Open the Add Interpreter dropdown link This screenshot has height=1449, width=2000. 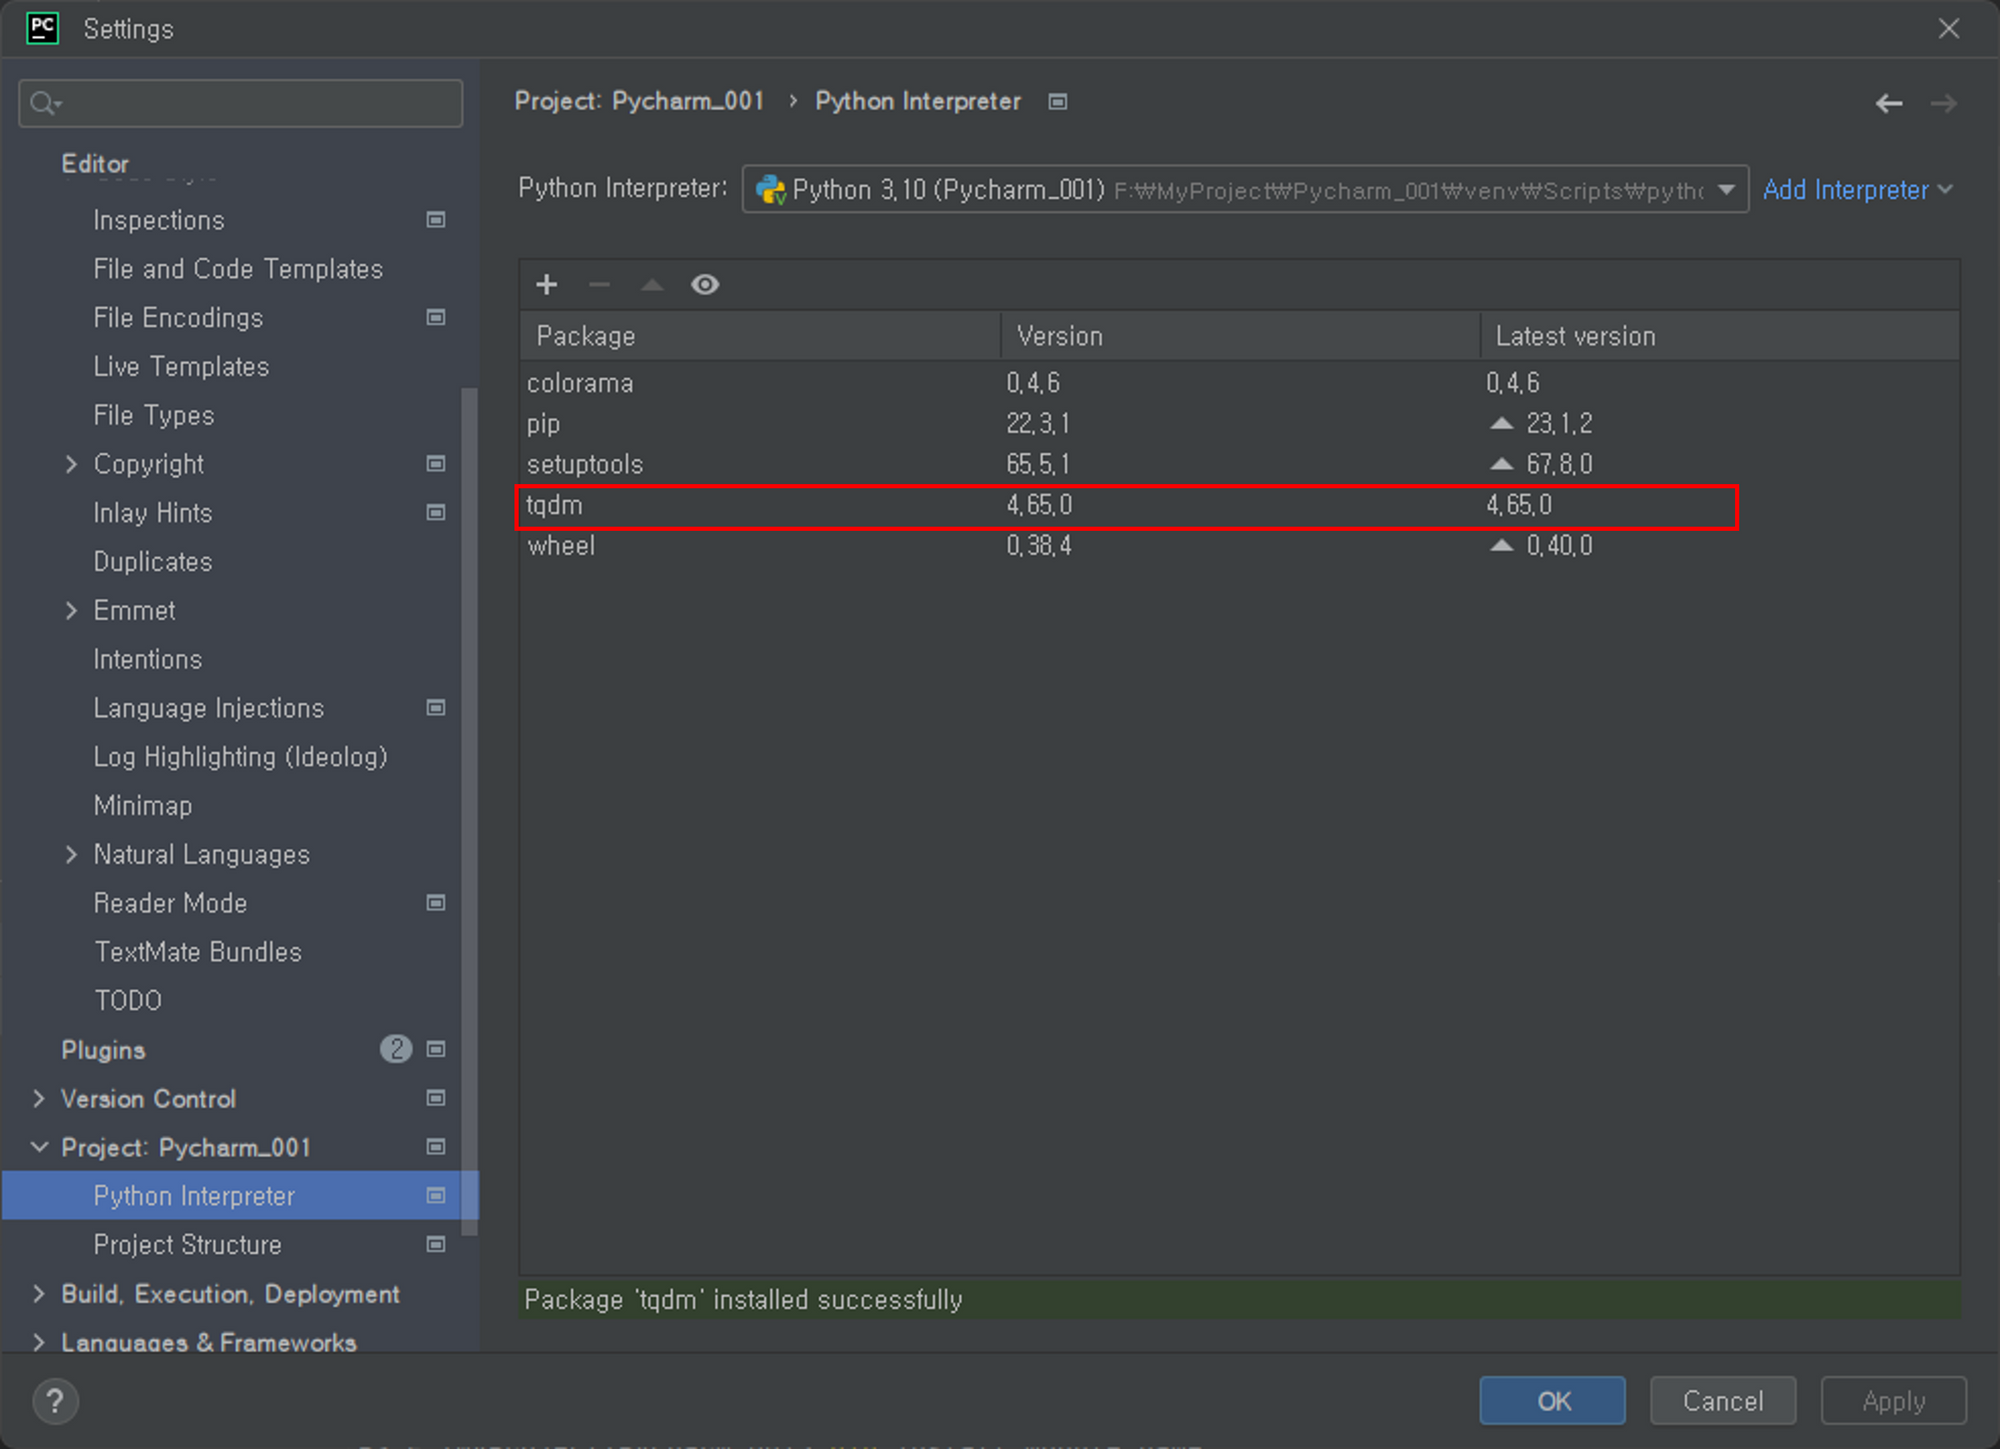point(1857,190)
